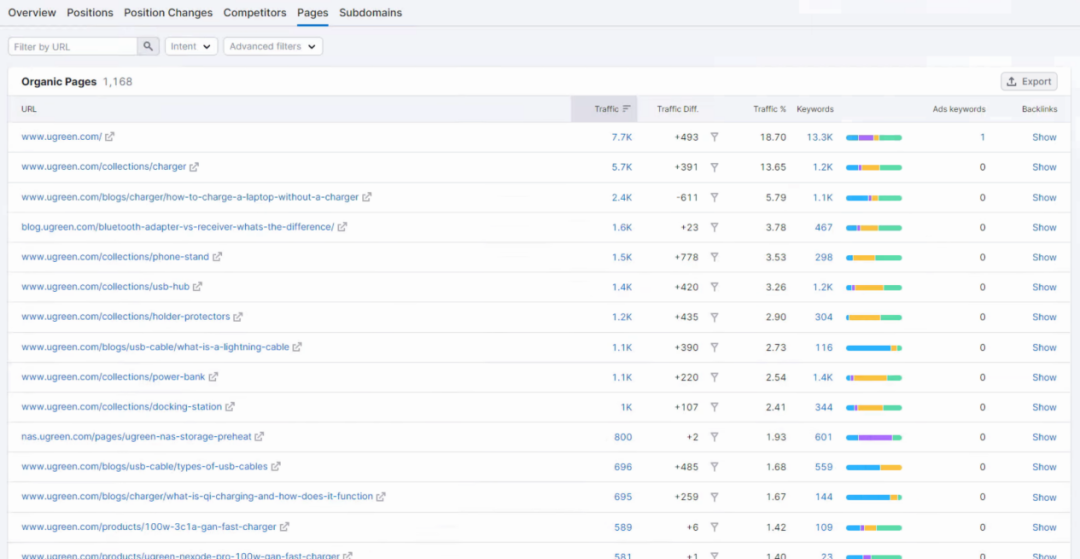Show backlinks for www.ugreen.com/ row

(x=1044, y=137)
